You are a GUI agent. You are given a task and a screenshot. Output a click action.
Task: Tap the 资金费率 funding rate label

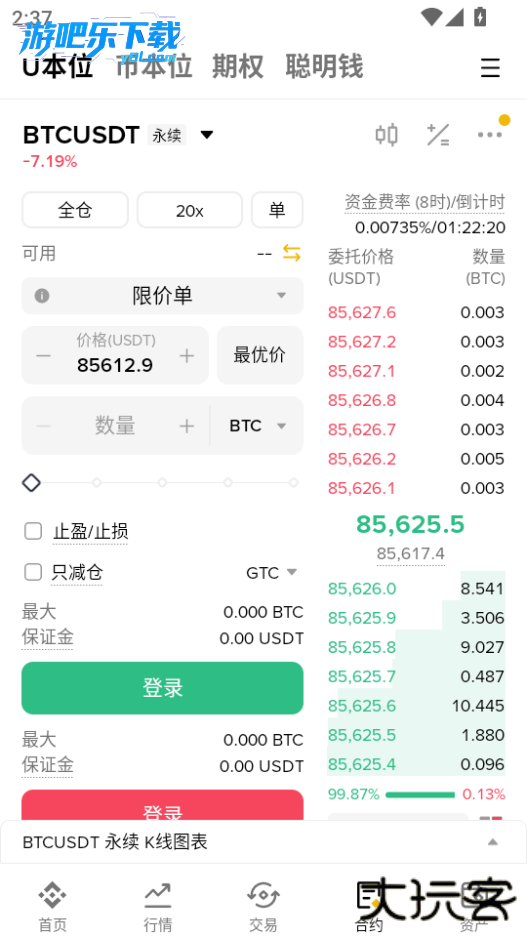pyautogui.click(x=425, y=202)
